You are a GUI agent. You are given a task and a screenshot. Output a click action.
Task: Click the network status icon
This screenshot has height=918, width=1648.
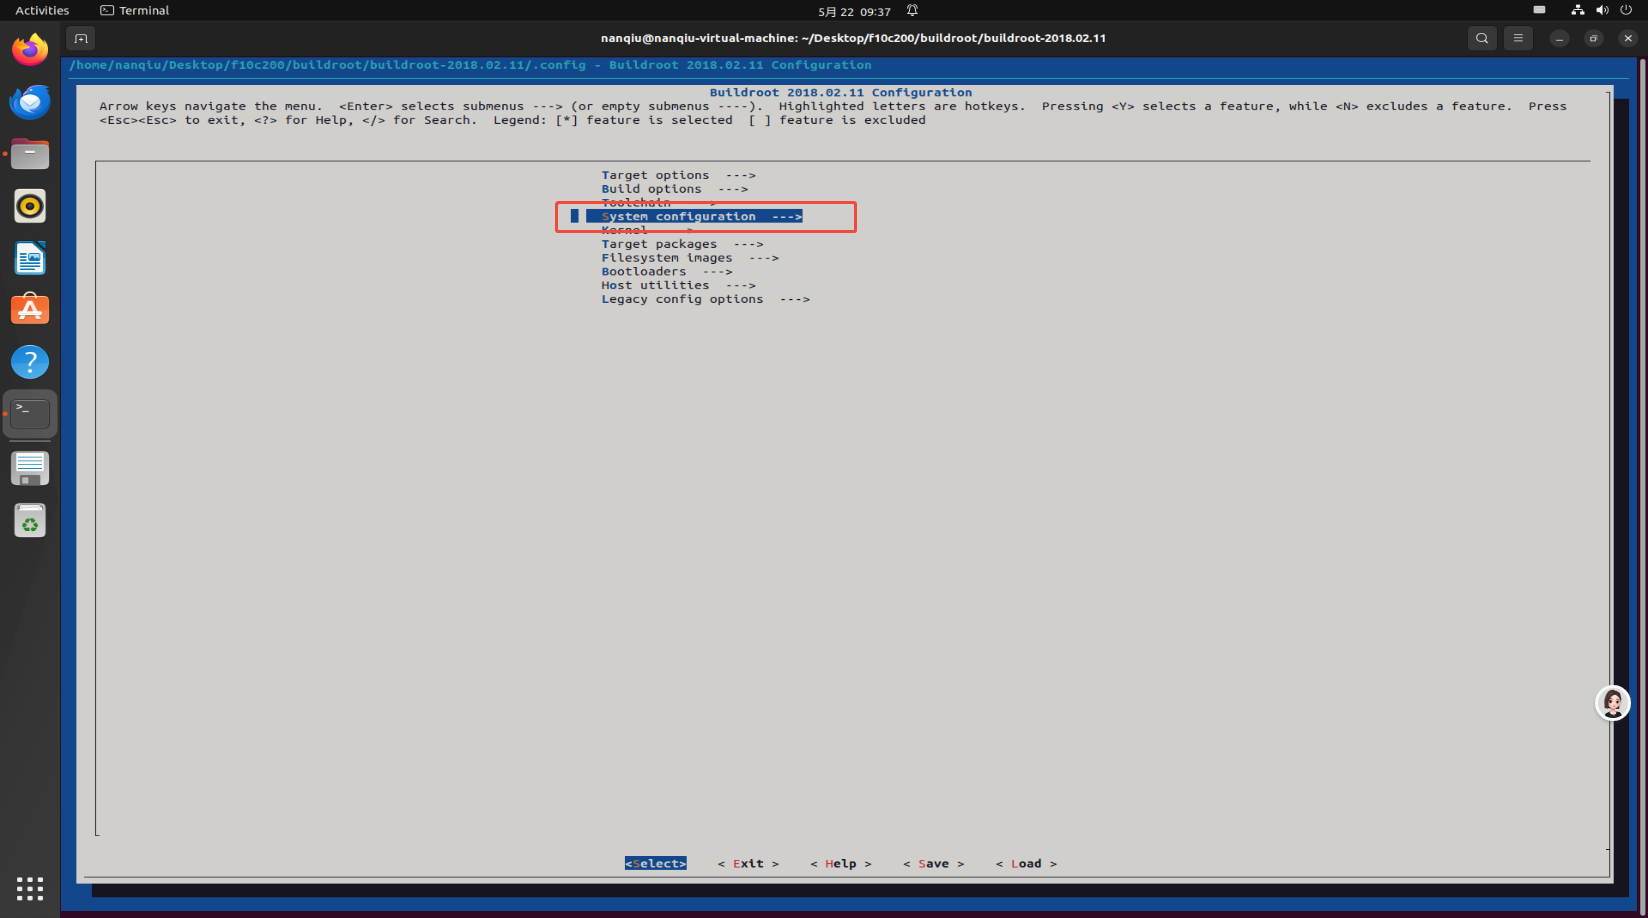click(x=1577, y=10)
